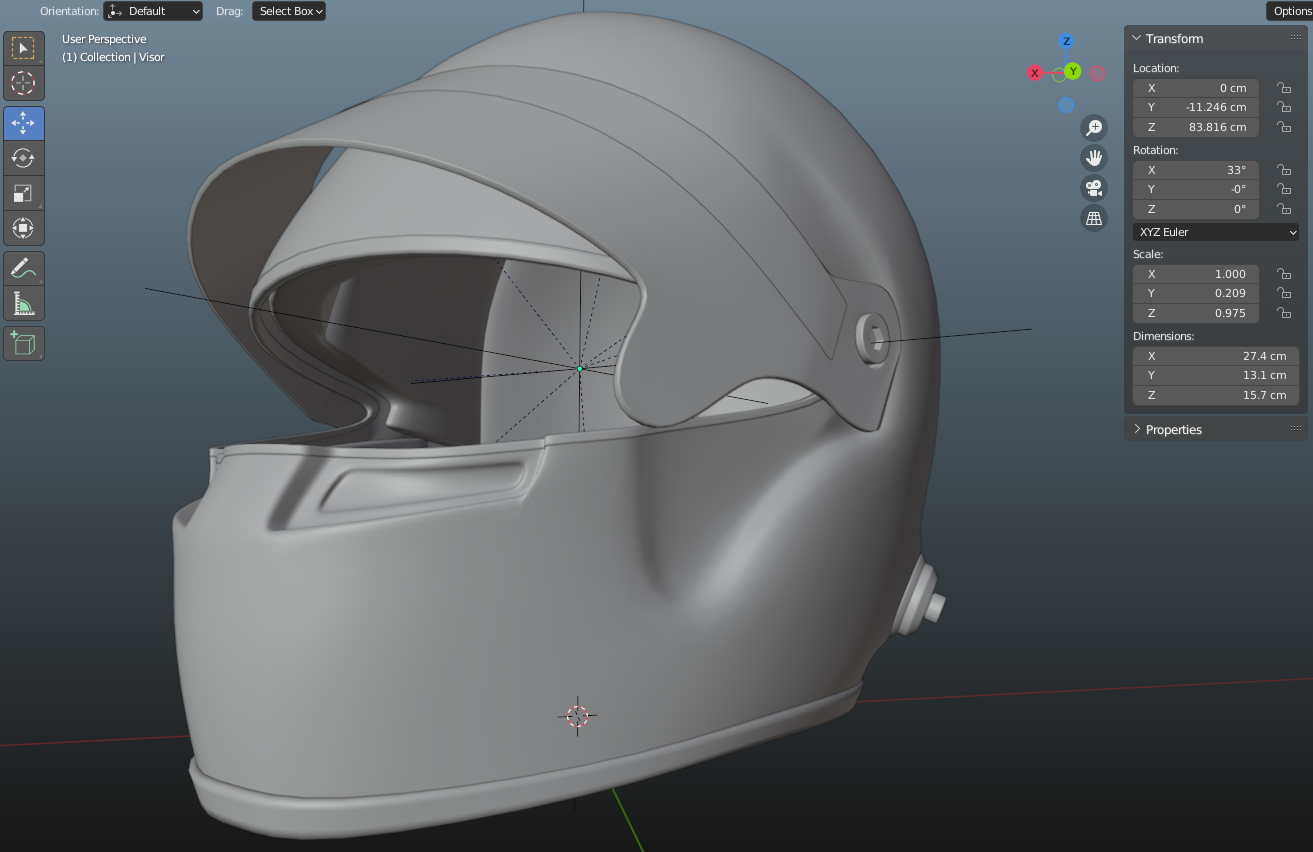
Task: Change the XYZ Euler rotation mode
Action: (1215, 231)
